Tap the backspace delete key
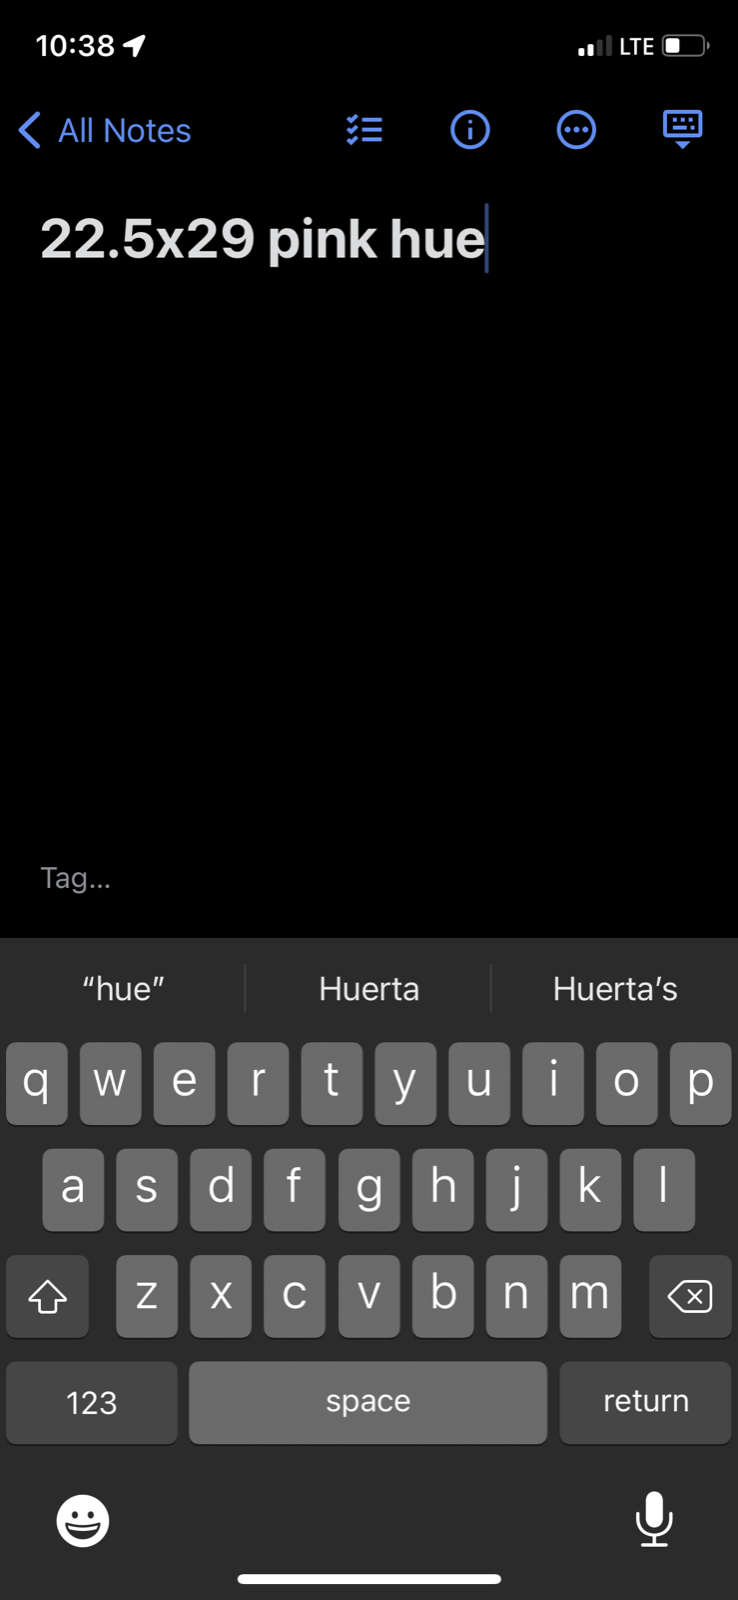The width and height of the screenshot is (738, 1600). (x=690, y=1296)
